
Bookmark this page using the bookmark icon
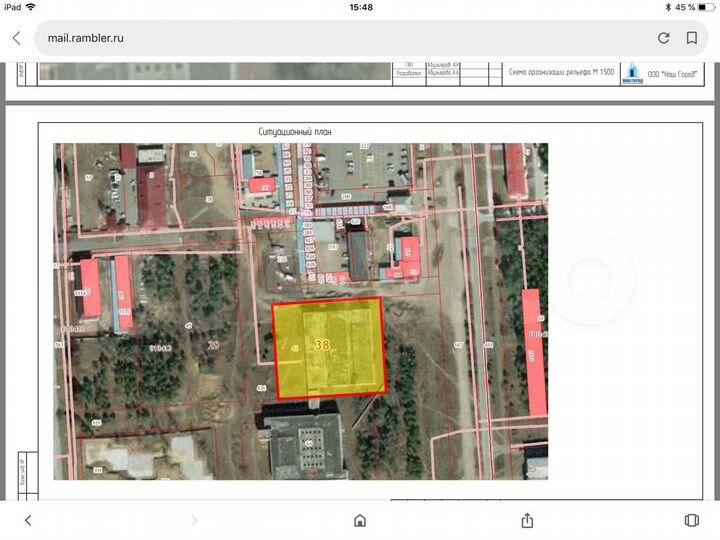pyautogui.click(x=691, y=38)
